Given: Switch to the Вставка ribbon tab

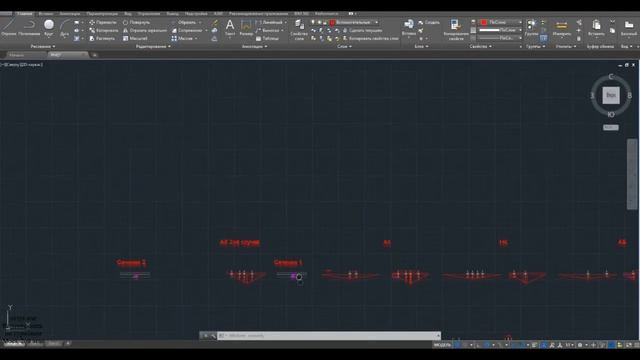Looking at the screenshot, I should click(x=46, y=13).
